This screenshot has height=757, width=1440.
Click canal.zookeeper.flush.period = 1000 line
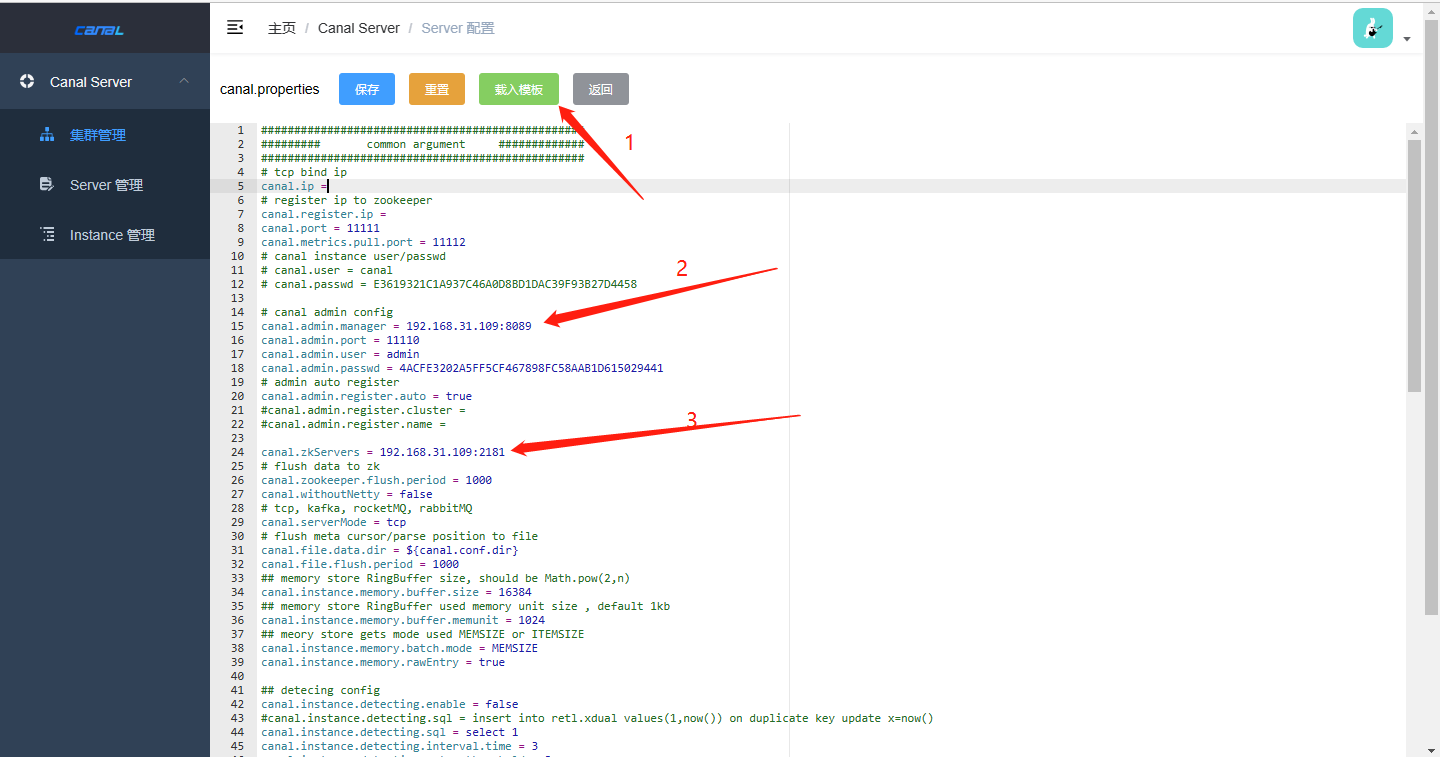coord(376,480)
